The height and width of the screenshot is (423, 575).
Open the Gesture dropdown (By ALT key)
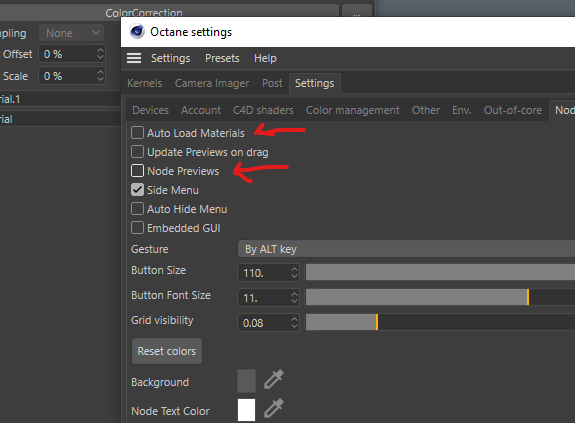point(406,249)
